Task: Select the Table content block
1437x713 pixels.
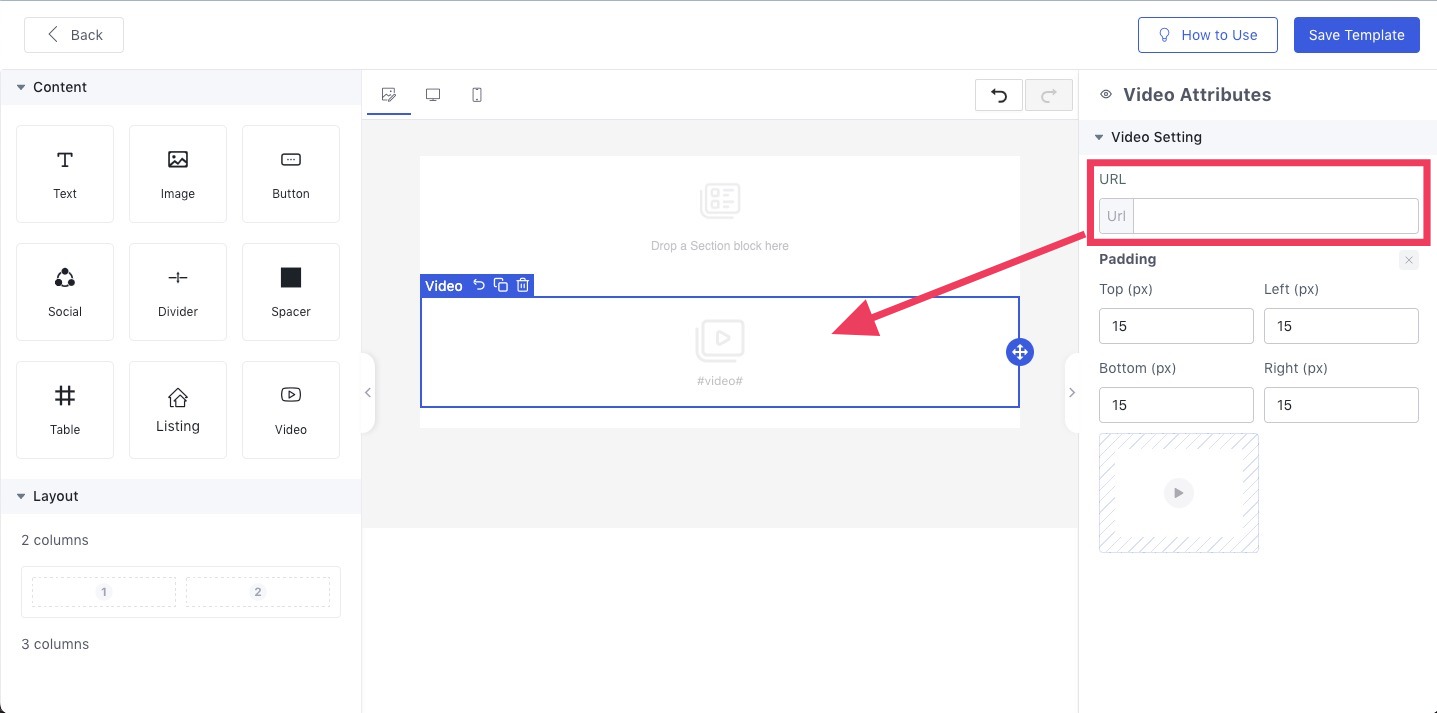Action: [65, 409]
